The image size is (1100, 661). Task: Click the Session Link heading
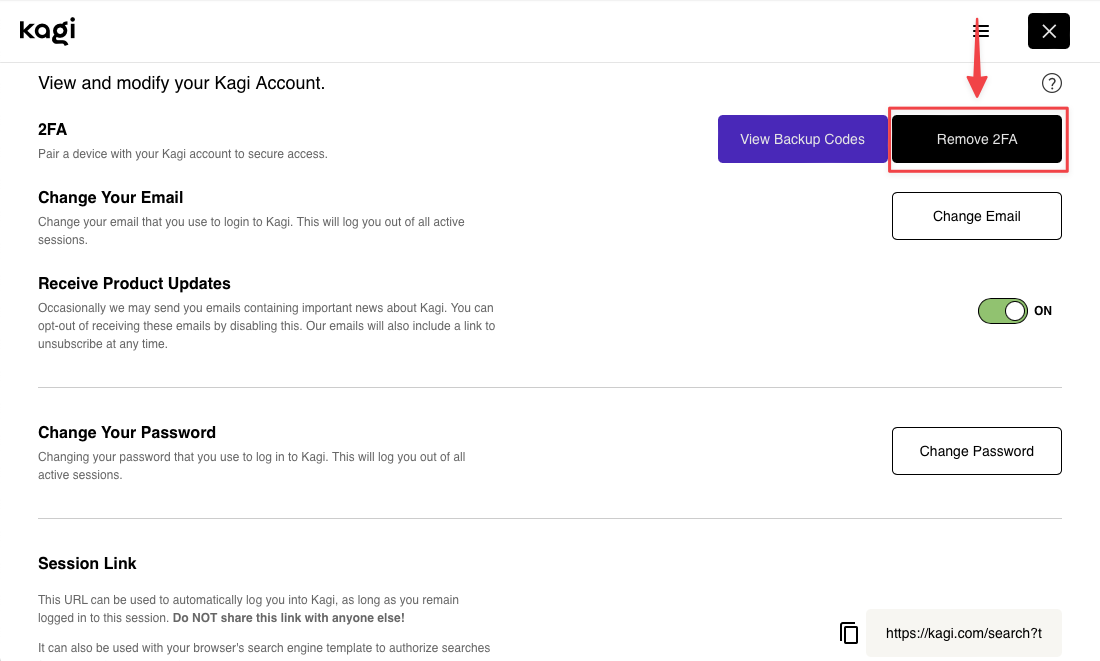coord(87,563)
